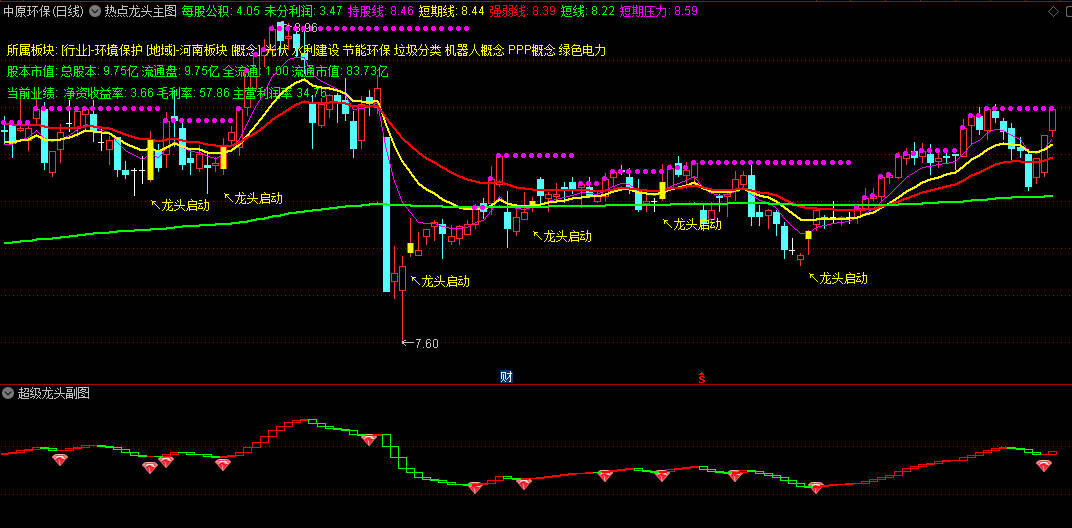Viewport: 1072px width, 528px height.
Task: Click the 绿色电力 concept label
Action: pyautogui.click(x=582, y=50)
